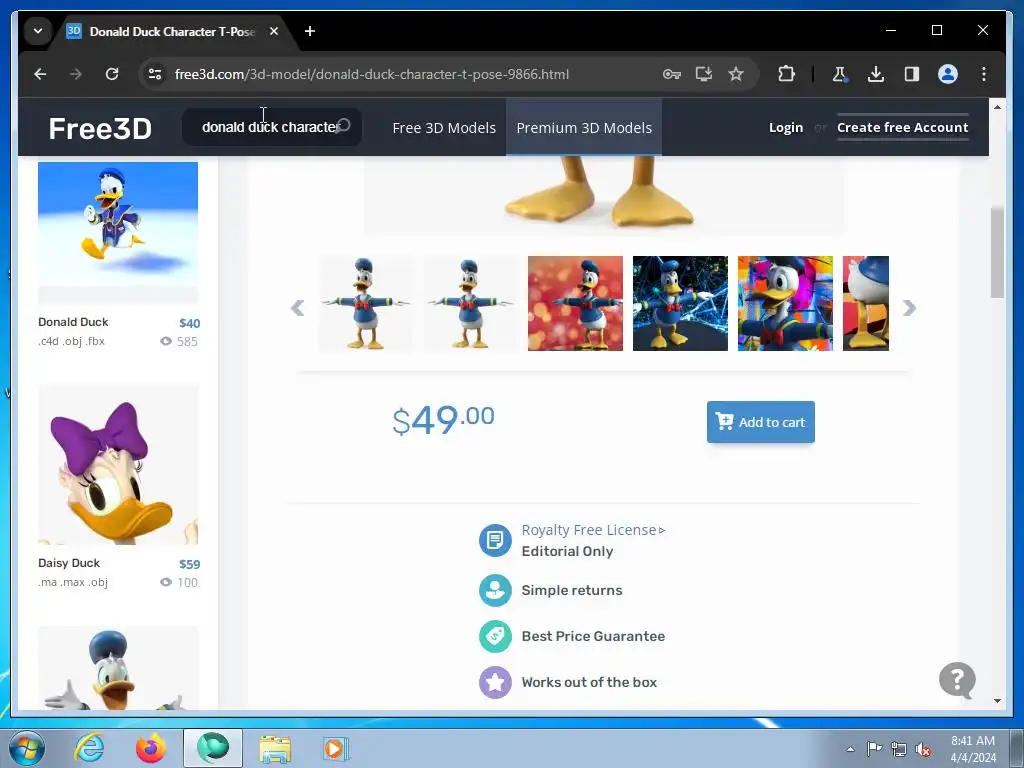Click the taskbar clock showing 8:41 AM
The width and height of the screenshot is (1024, 768).
pos(973,749)
